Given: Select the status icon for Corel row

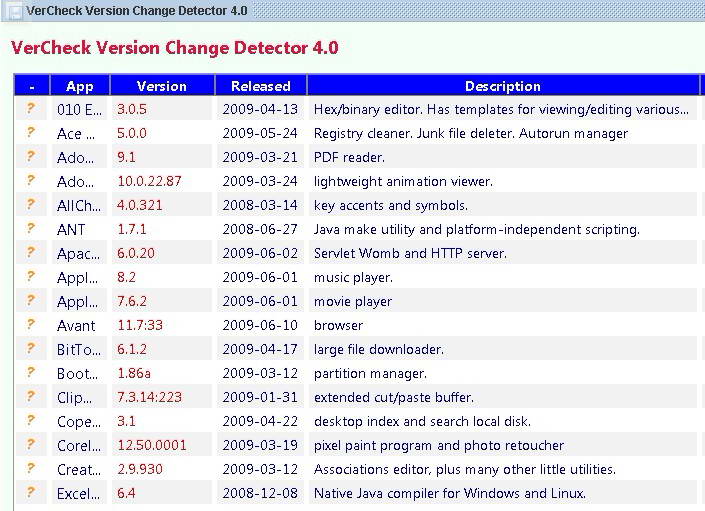Looking at the screenshot, I should tap(31, 445).
